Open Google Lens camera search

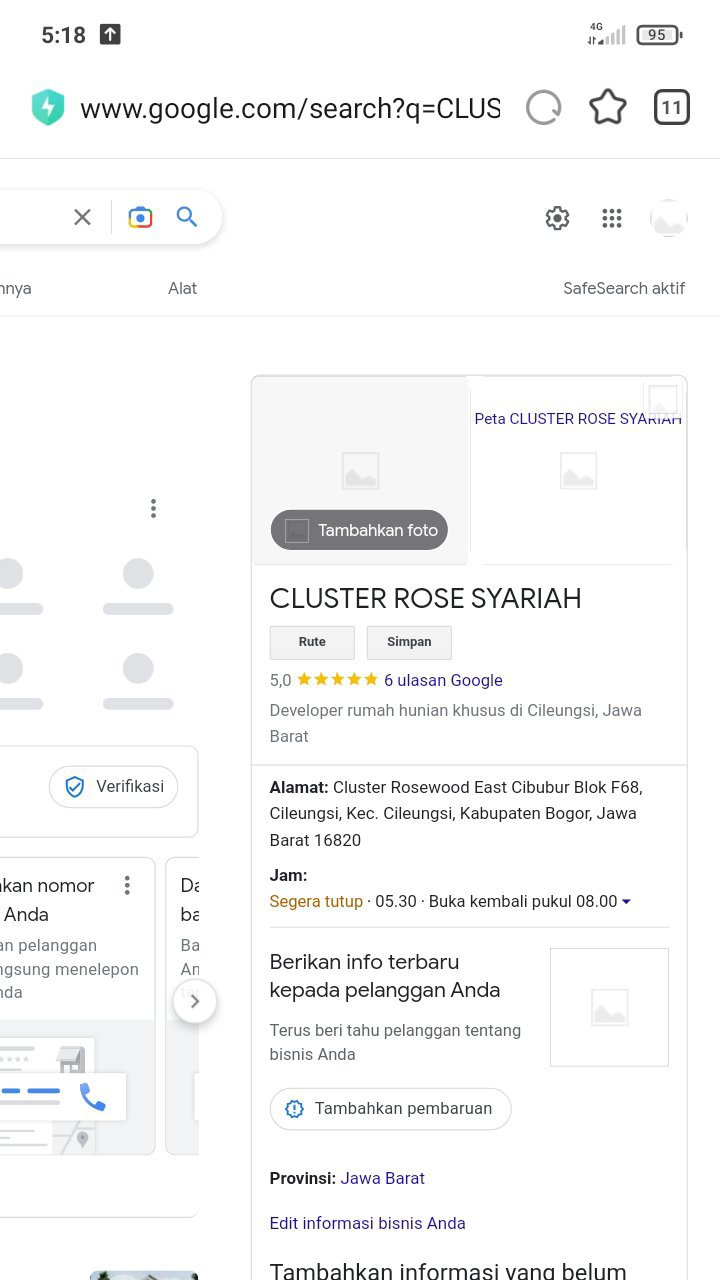click(x=141, y=217)
